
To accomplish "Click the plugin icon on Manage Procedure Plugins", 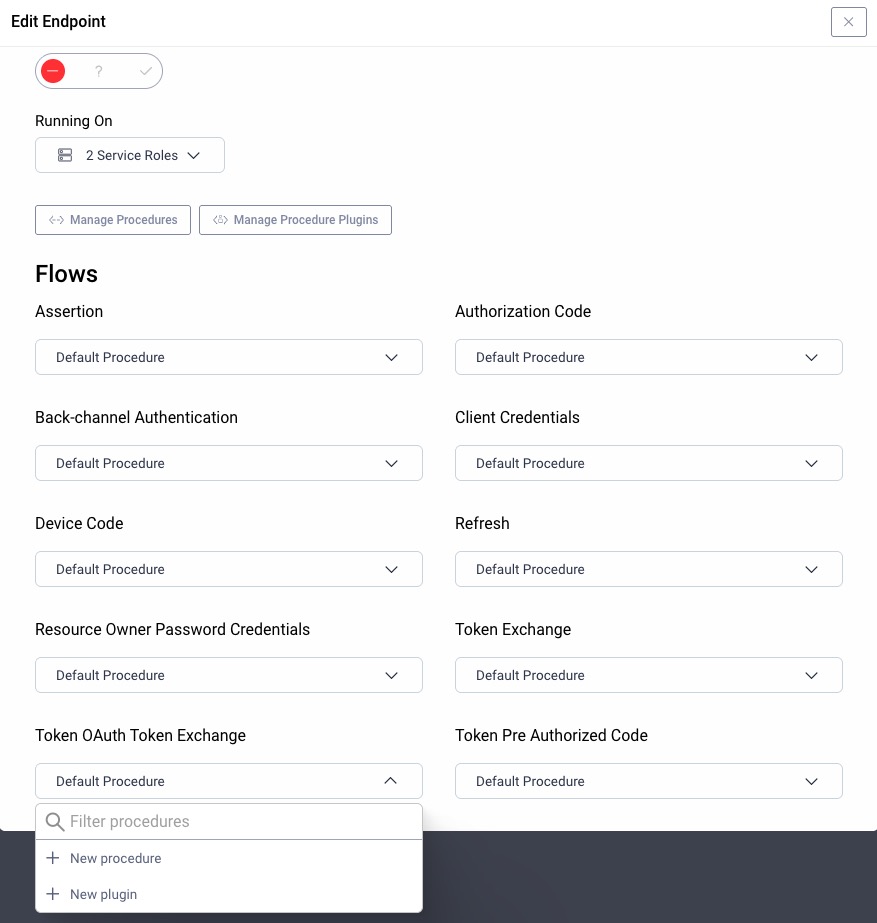I will (220, 220).
